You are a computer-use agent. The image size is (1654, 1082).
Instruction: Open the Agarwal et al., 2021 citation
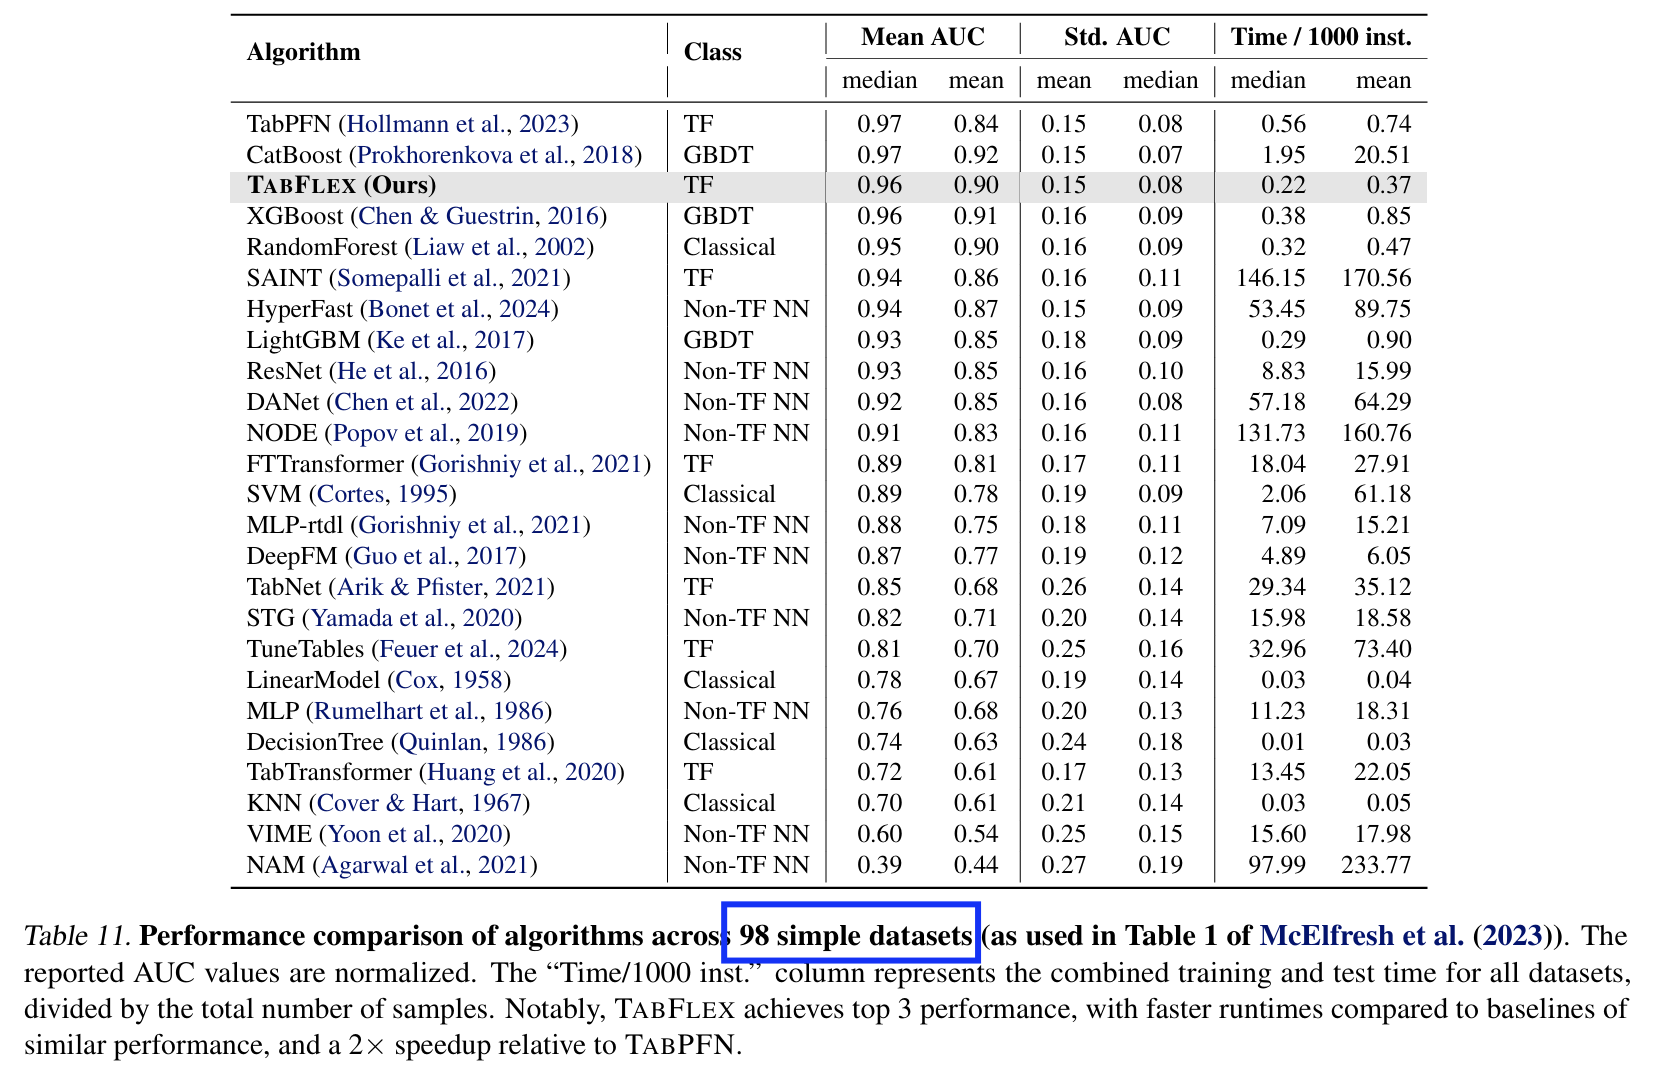[425, 865]
